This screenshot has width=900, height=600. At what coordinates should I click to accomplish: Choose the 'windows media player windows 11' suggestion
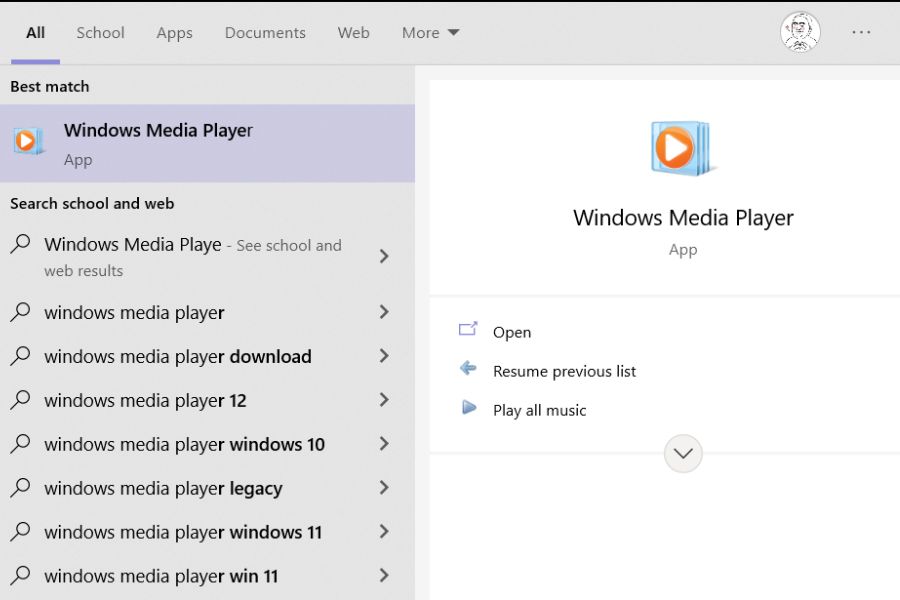(183, 532)
